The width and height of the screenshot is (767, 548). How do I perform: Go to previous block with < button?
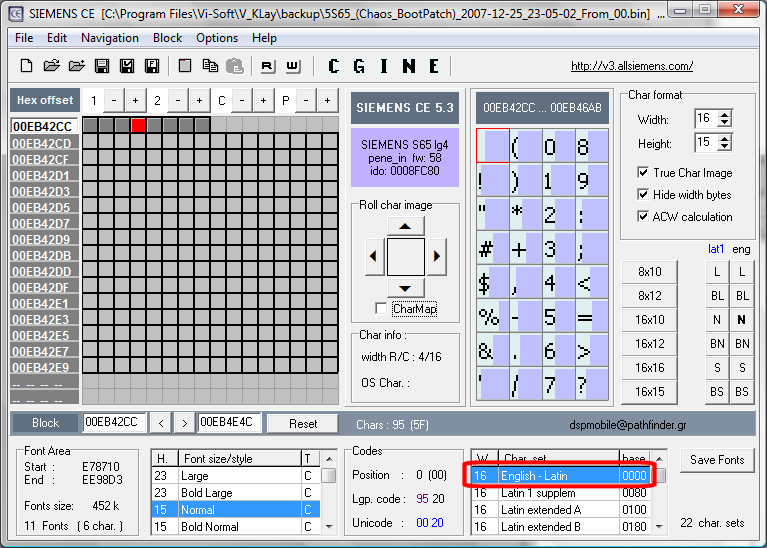click(161, 423)
